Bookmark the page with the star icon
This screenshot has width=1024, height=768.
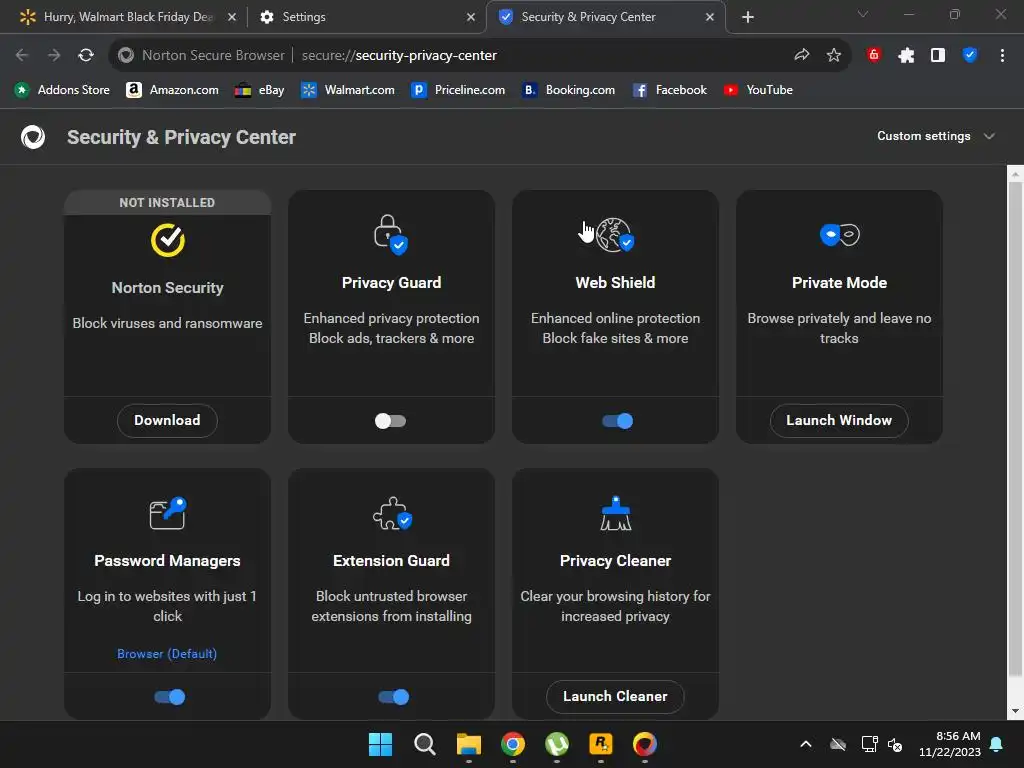coord(833,56)
